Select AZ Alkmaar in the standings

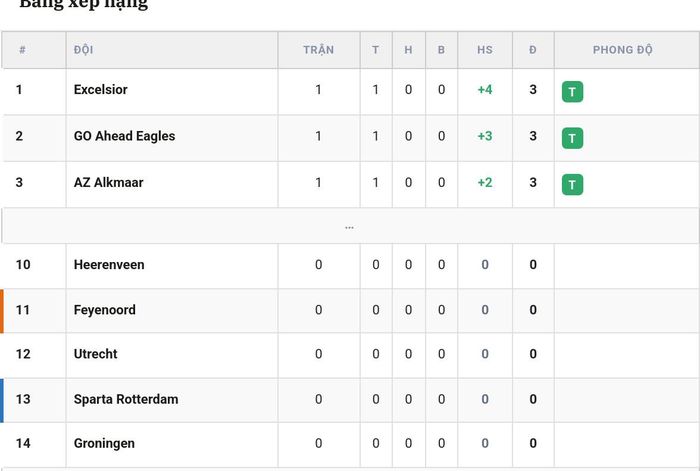pos(108,182)
